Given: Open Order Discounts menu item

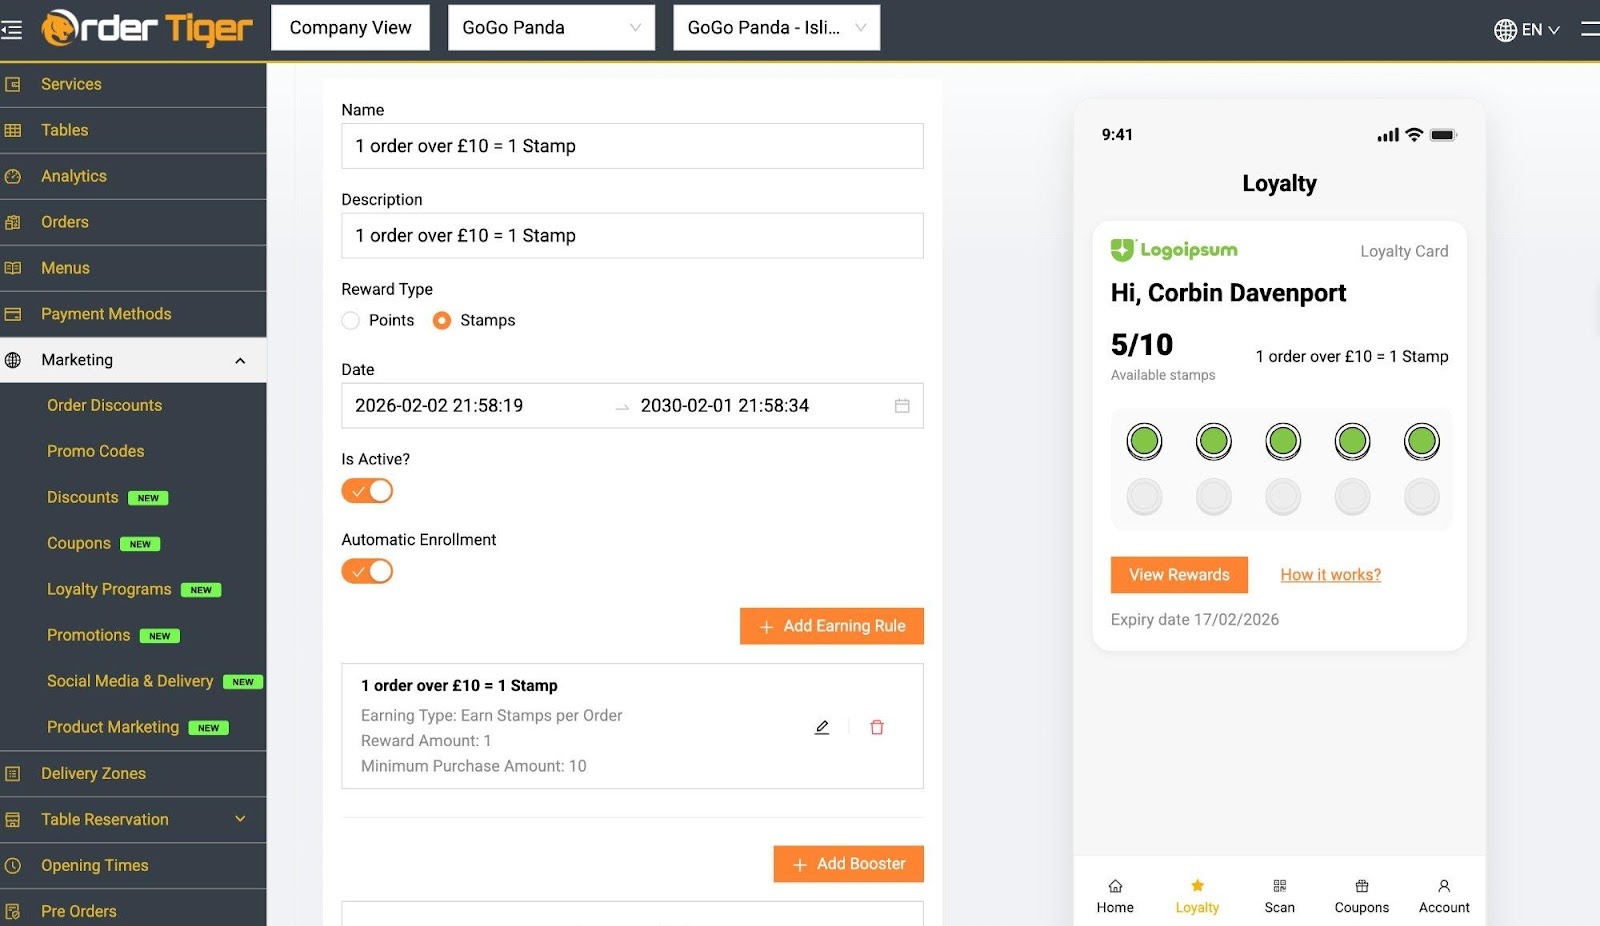Looking at the screenshot, I should tap(104, 405).
